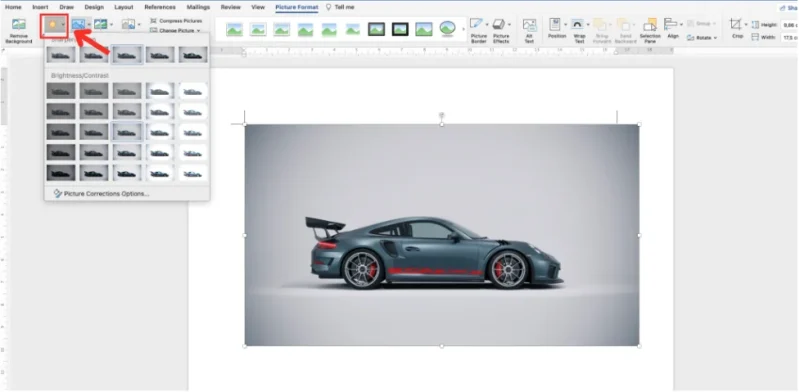Click the Align icon
Viewport: 800px width, 392px height.
click(x=670, y=24)
